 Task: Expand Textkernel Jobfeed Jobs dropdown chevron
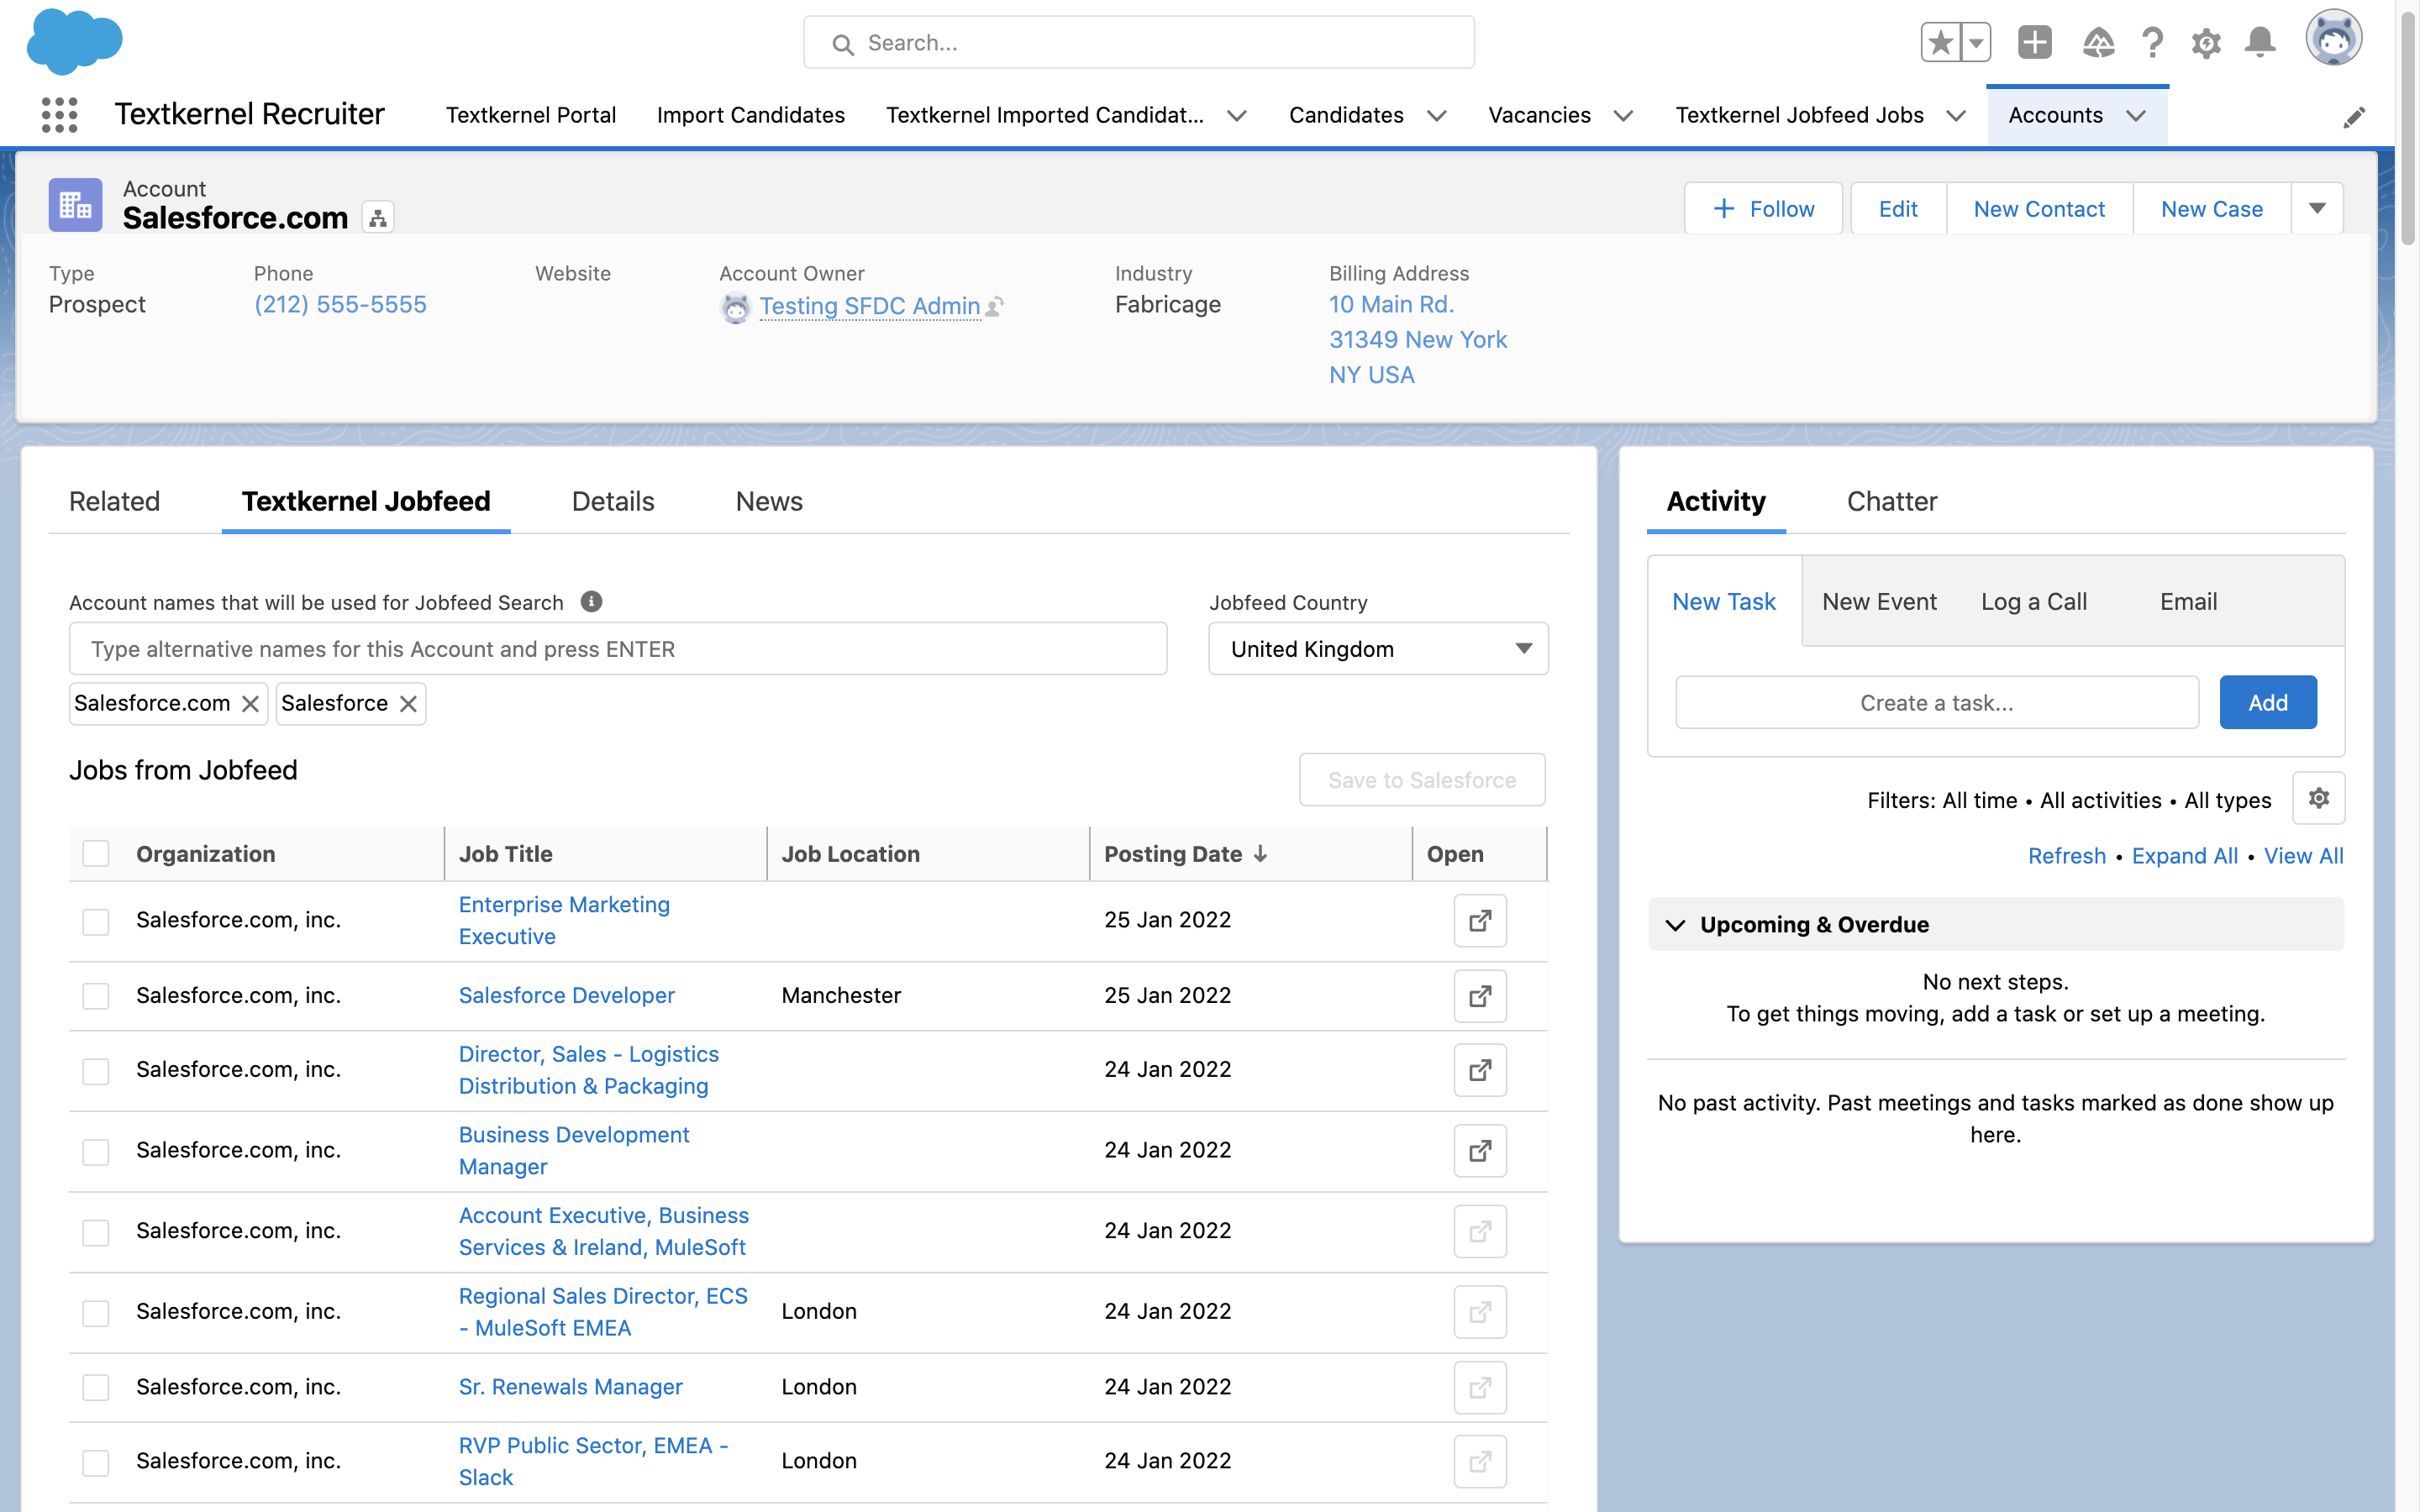coord(1956,116)
